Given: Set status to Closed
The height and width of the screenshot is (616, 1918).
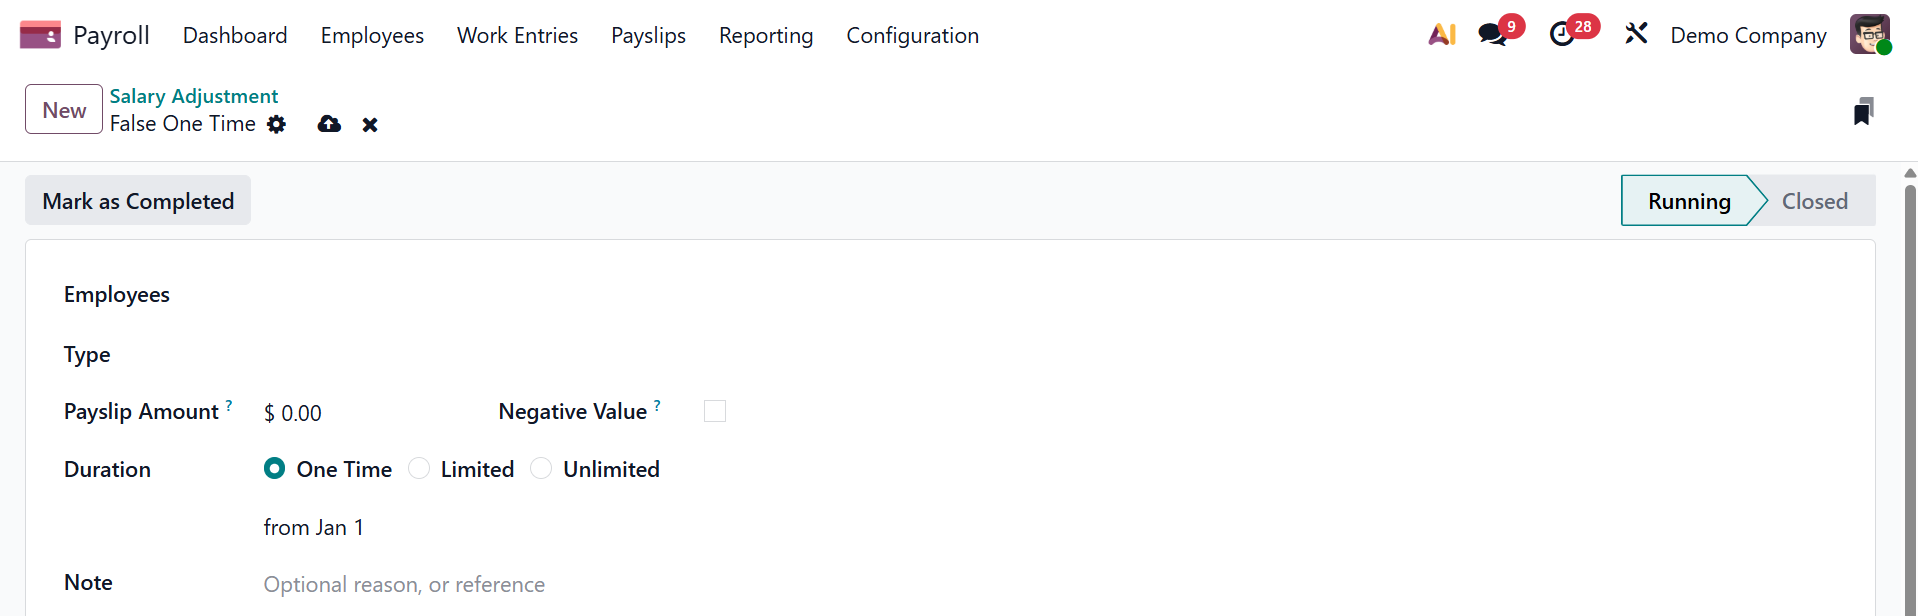Looking at the screenshot, I should point(1814,201).
